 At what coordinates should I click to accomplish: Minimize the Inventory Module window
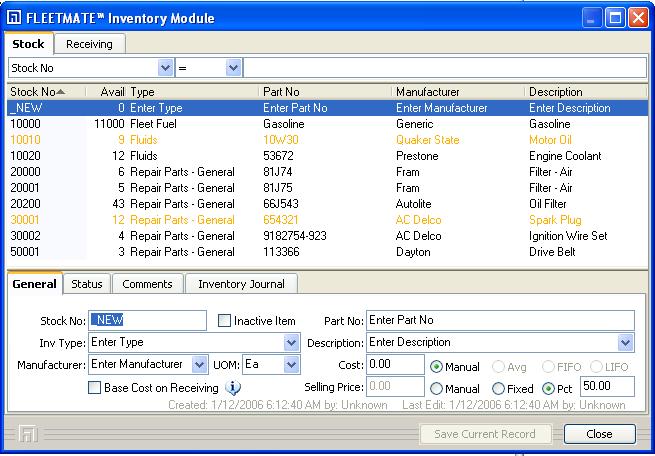tap(592, 18)
